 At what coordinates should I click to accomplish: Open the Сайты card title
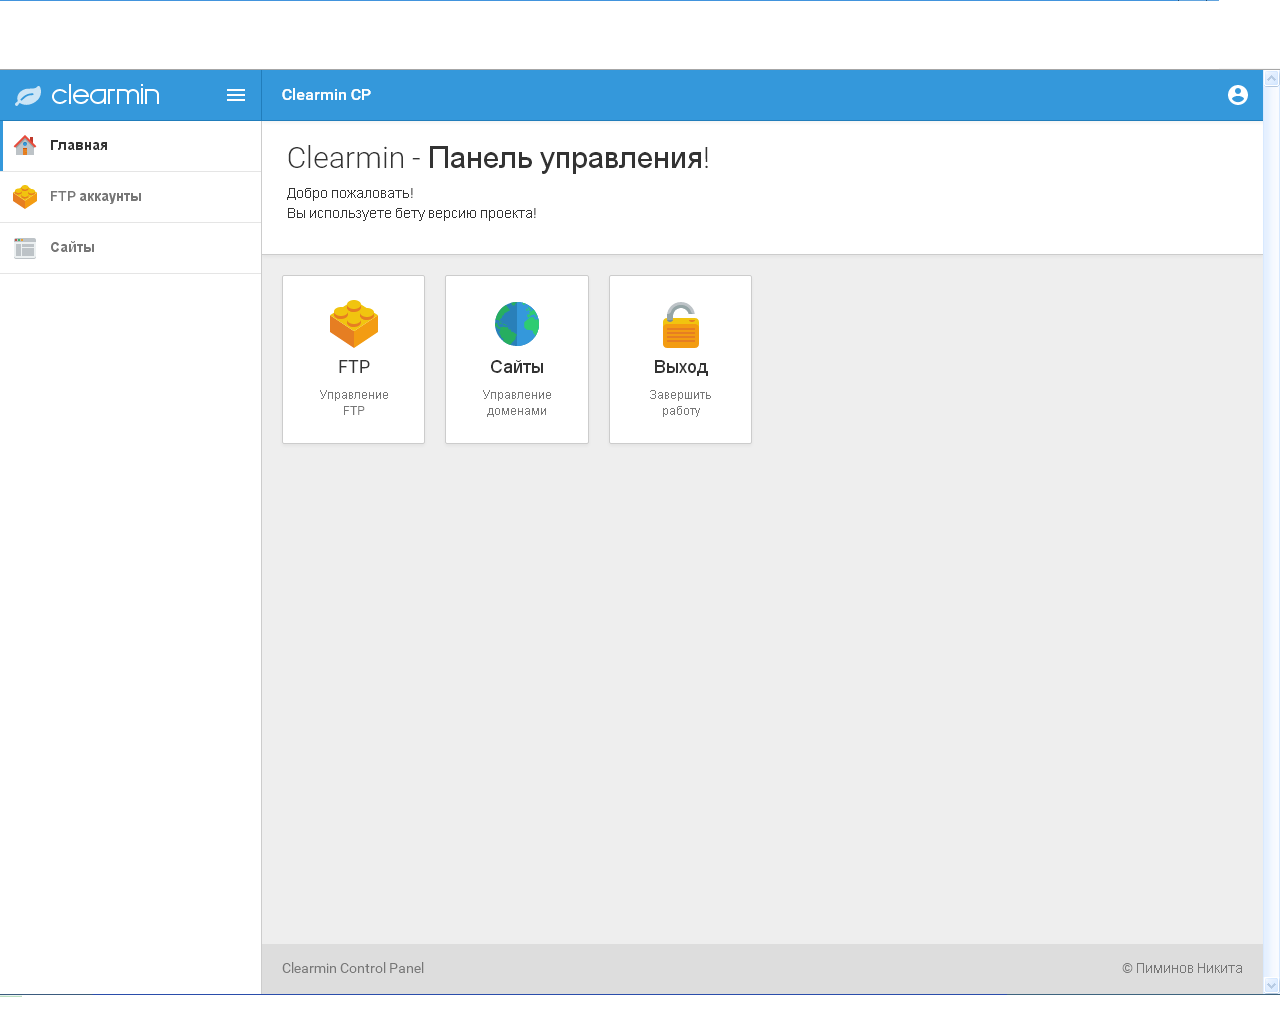click(x=517, y=367)
